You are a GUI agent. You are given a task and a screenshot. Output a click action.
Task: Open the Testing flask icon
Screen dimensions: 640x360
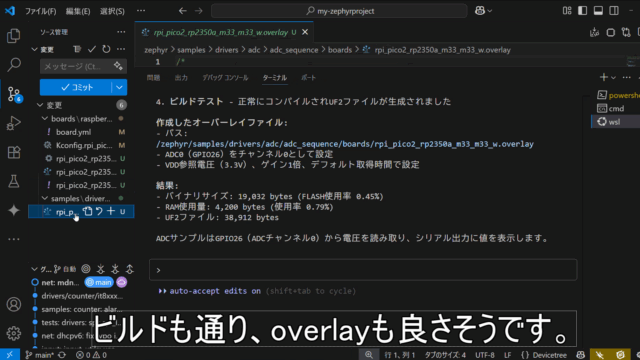[13, 181]
